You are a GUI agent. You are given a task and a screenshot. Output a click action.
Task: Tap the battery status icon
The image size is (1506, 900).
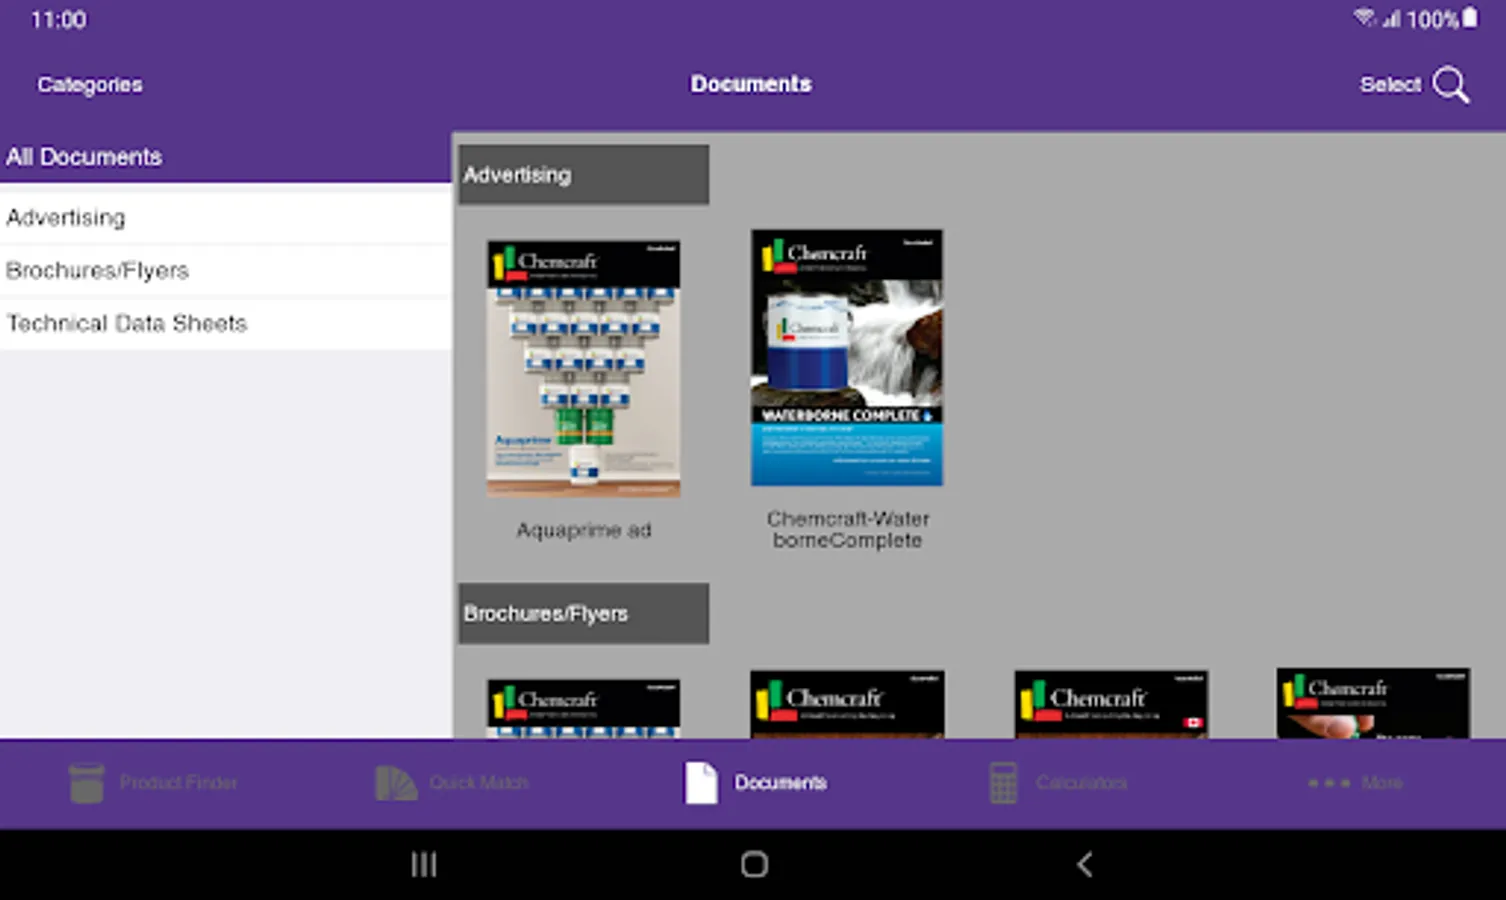pos(1470,18)
